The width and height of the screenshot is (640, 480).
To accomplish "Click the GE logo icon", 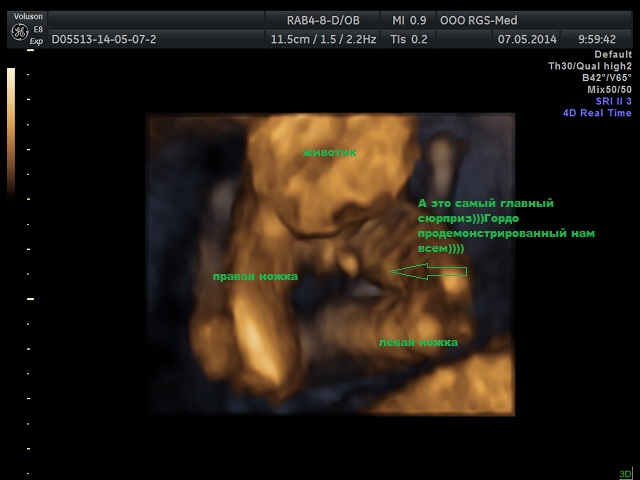I will pos(19,33).
